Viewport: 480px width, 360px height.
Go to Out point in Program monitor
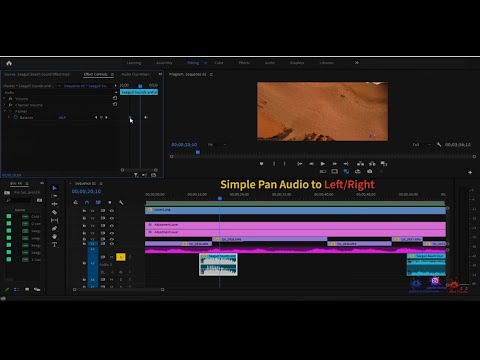[346, 164]
